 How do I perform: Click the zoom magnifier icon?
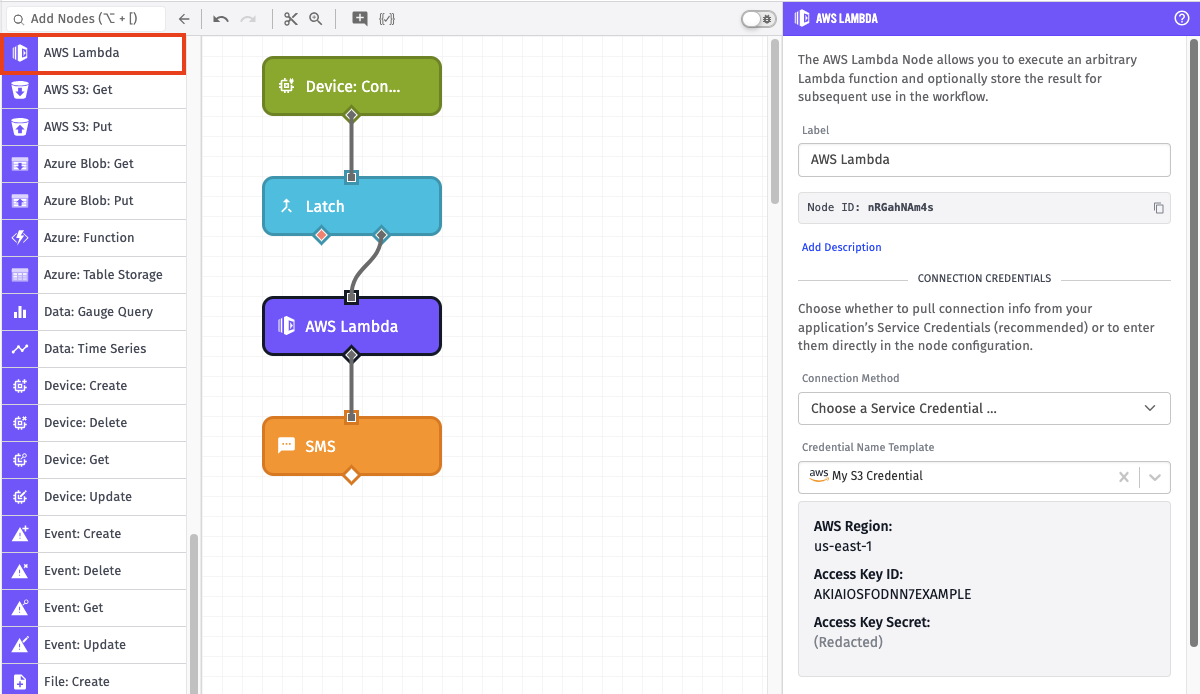tap(316, 18)
